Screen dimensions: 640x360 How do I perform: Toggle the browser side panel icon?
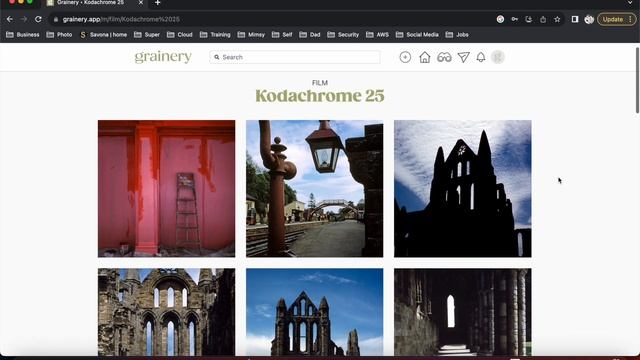575,19
